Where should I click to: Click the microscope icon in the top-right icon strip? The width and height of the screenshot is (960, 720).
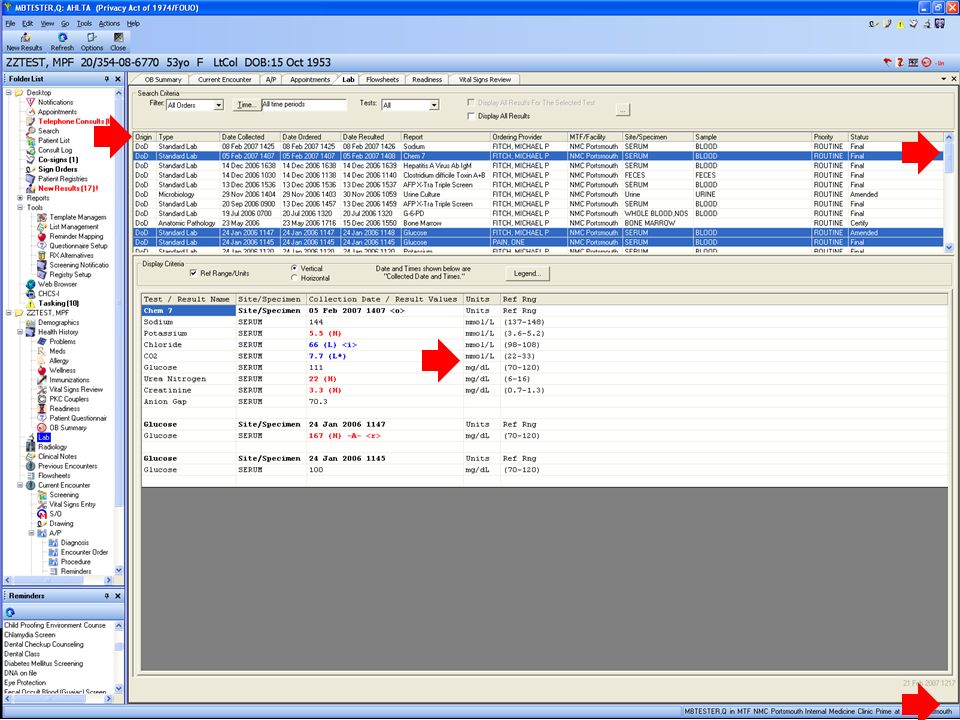(926, 24)
